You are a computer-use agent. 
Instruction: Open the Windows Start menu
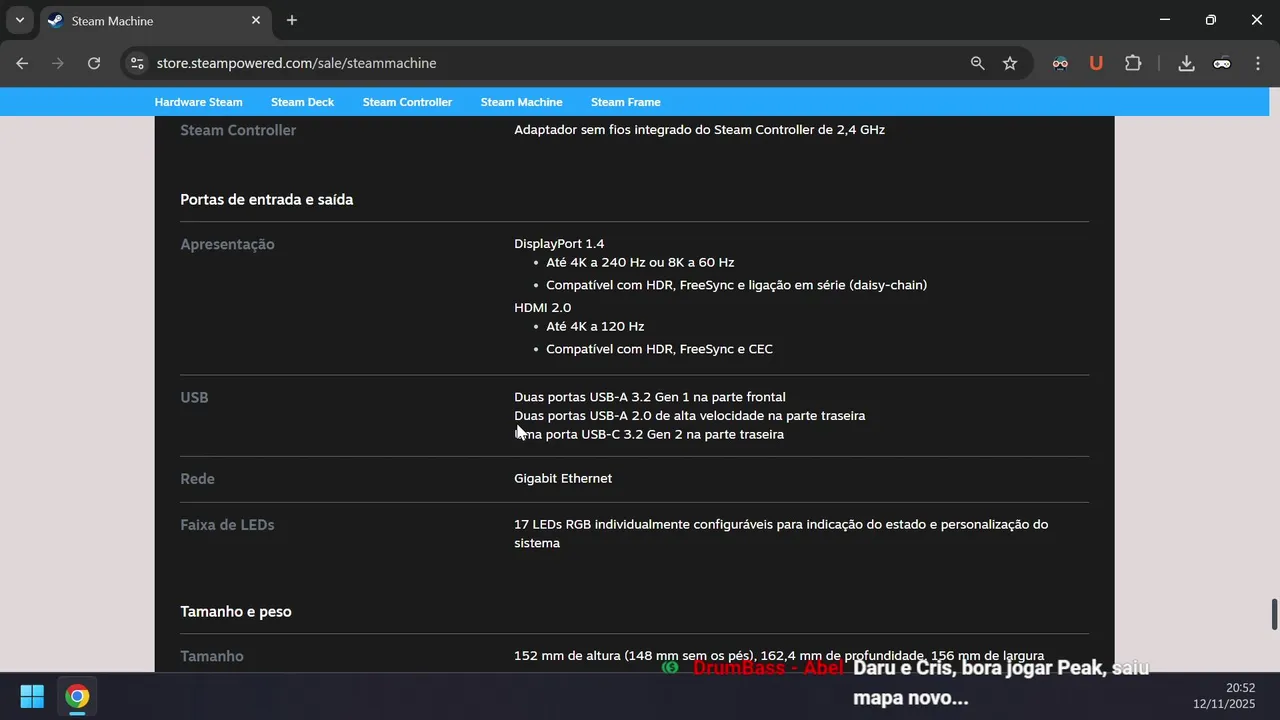click(32, 696)
